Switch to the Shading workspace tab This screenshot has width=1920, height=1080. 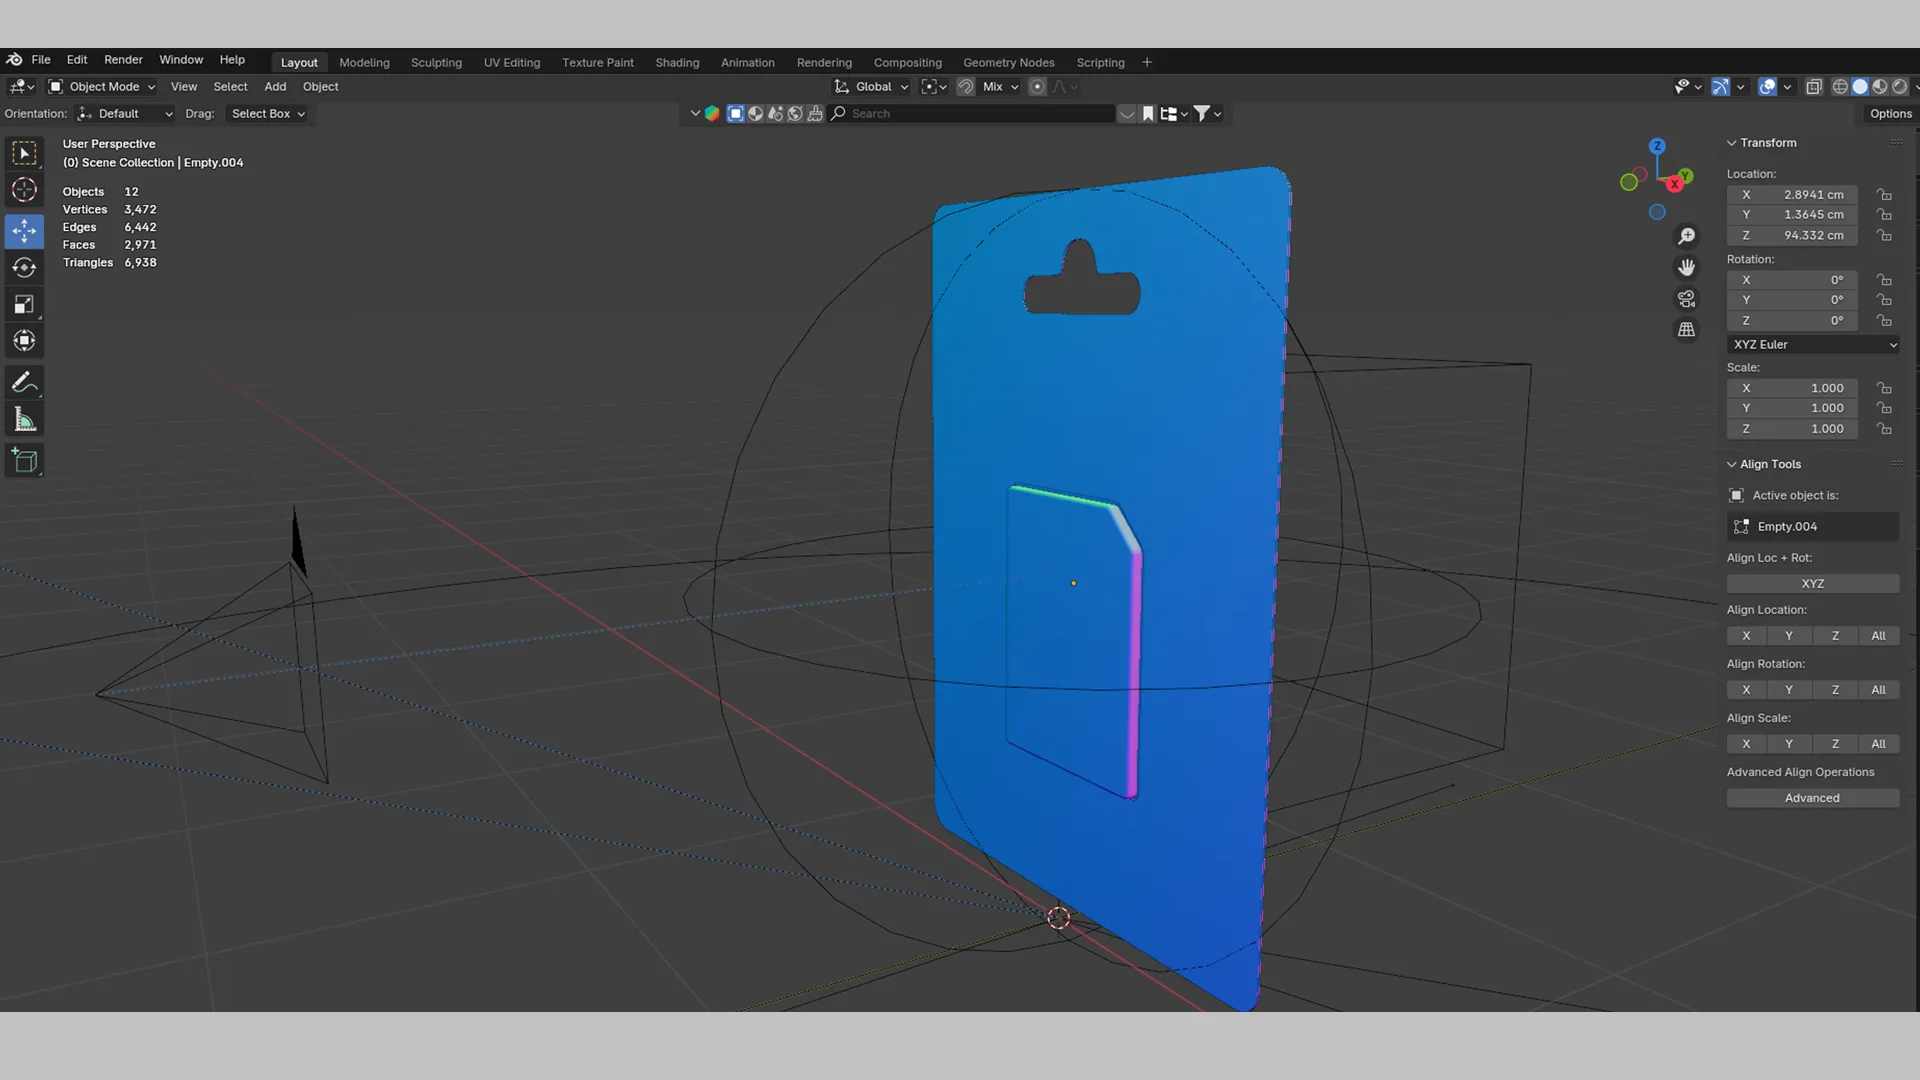(x=677, y=62)
